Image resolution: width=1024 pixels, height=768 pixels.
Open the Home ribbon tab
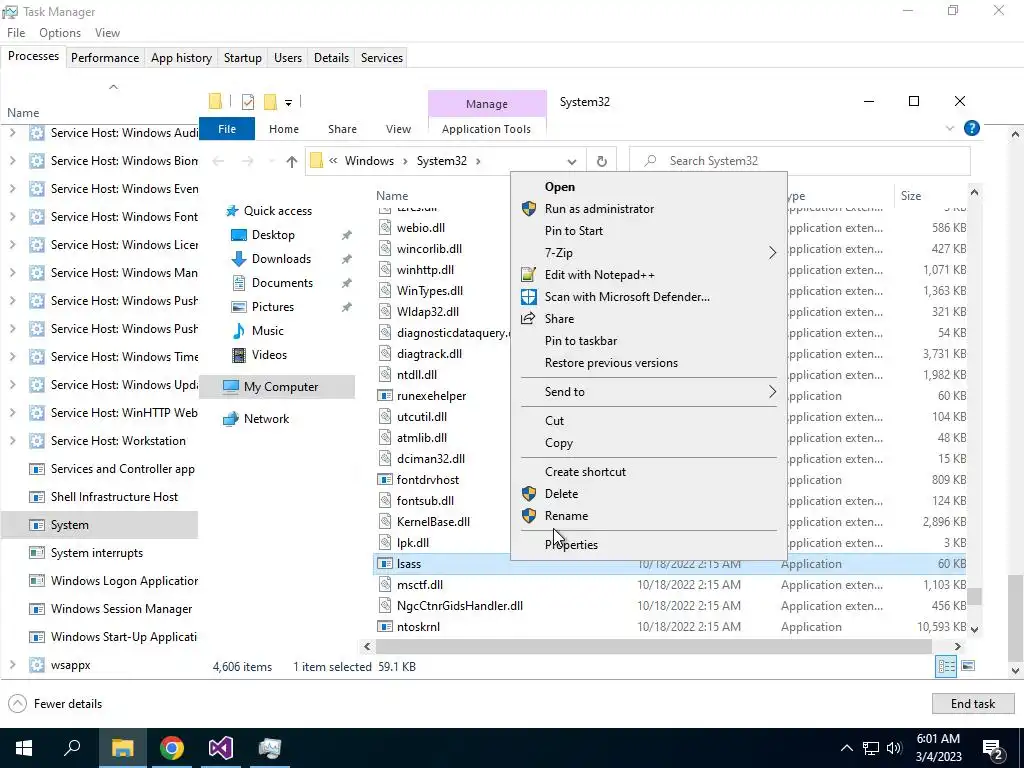[x=283, y=129]
